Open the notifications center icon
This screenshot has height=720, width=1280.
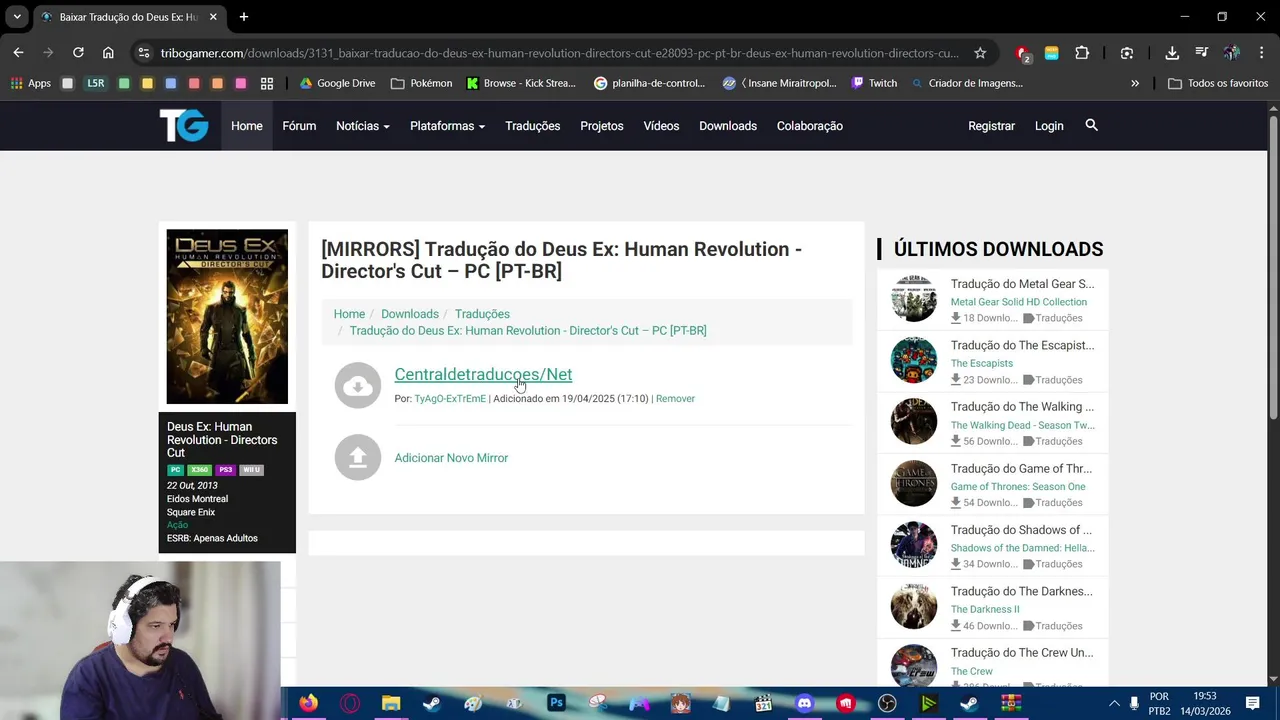tap(1252, 704)
